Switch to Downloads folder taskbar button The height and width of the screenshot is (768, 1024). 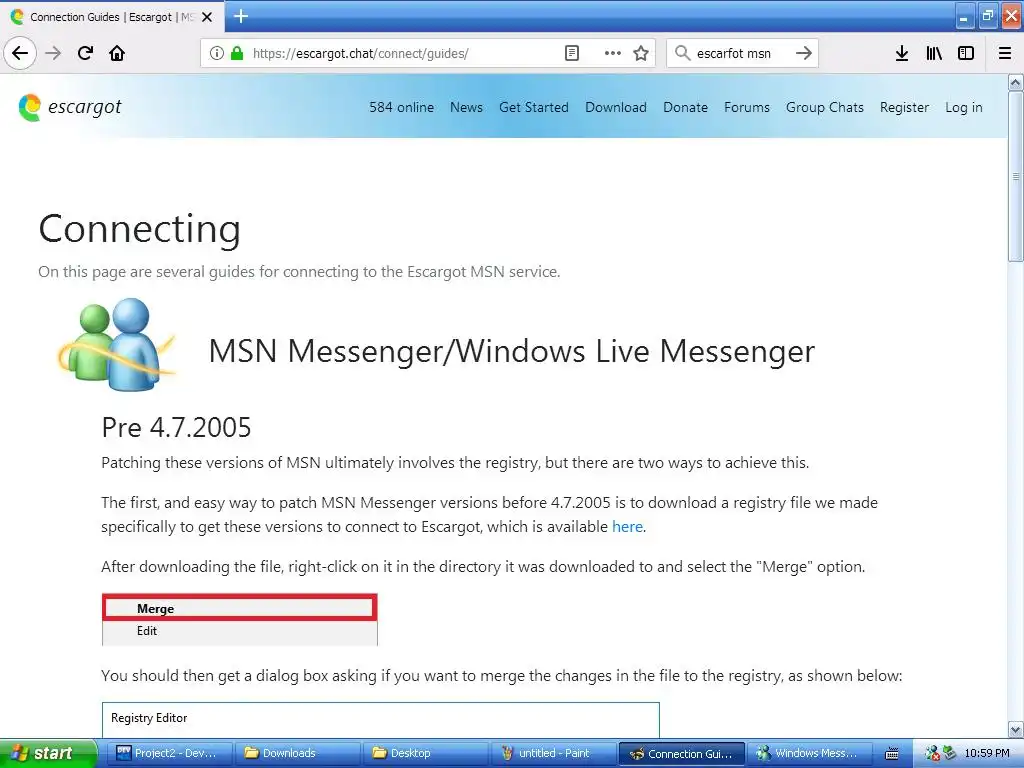point(296,753)
